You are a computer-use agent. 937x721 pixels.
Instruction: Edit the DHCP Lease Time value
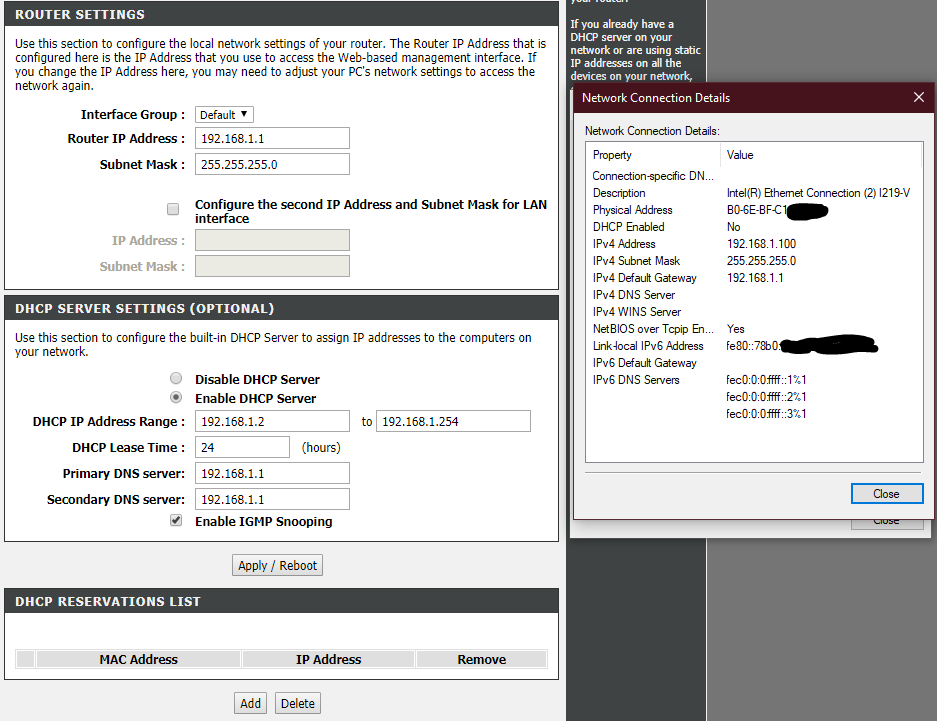click(242, 446)
